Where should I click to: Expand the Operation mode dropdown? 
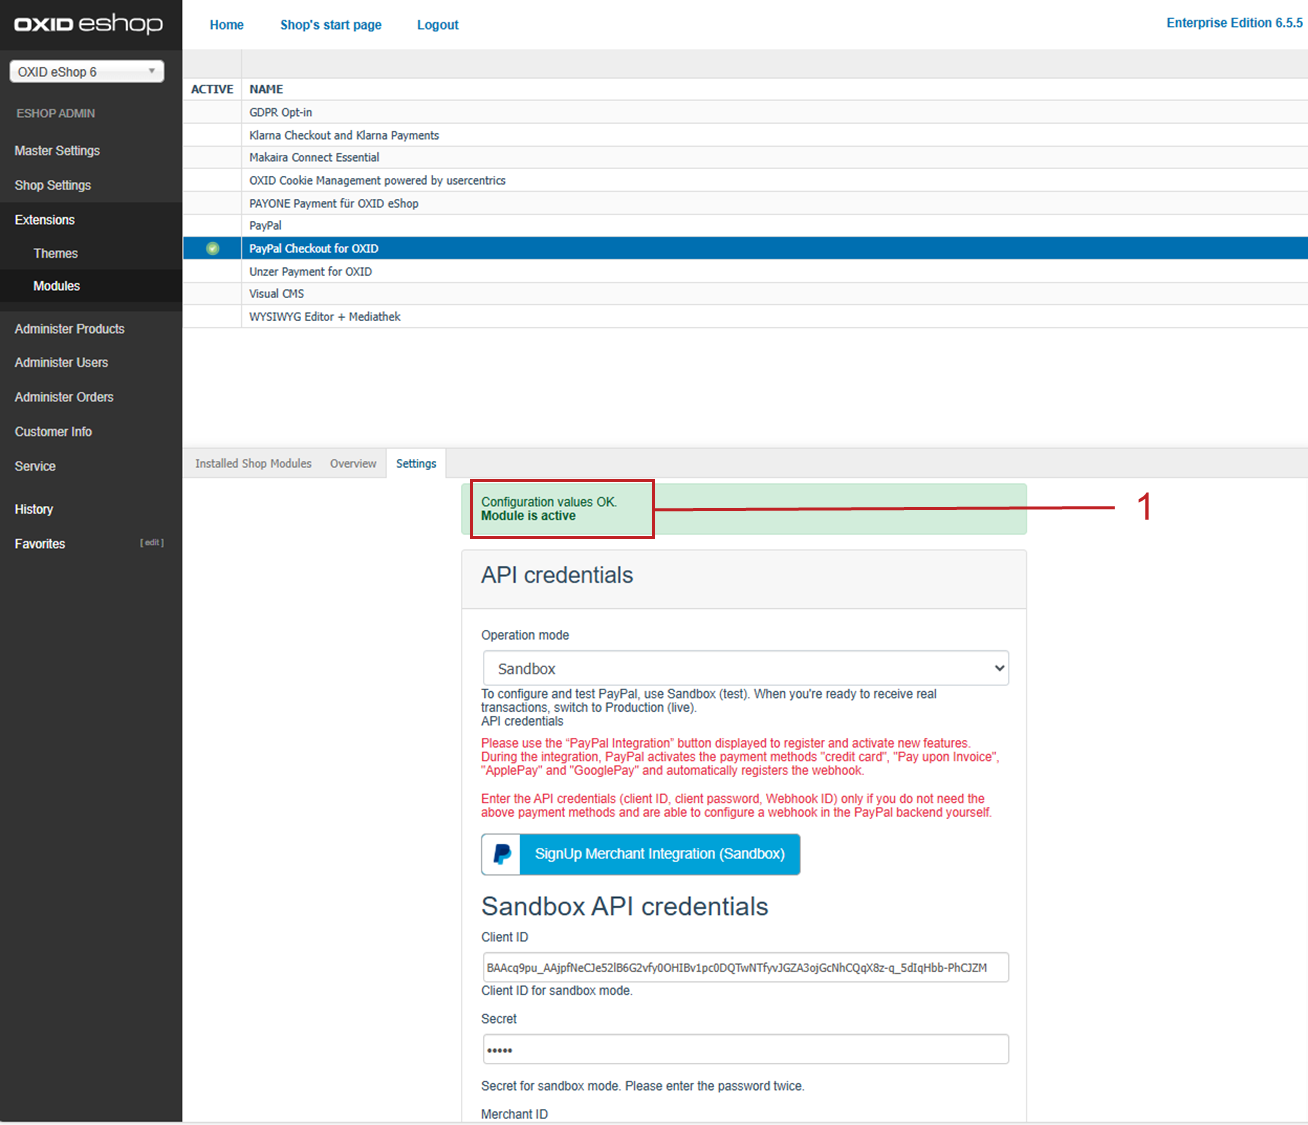745,668
